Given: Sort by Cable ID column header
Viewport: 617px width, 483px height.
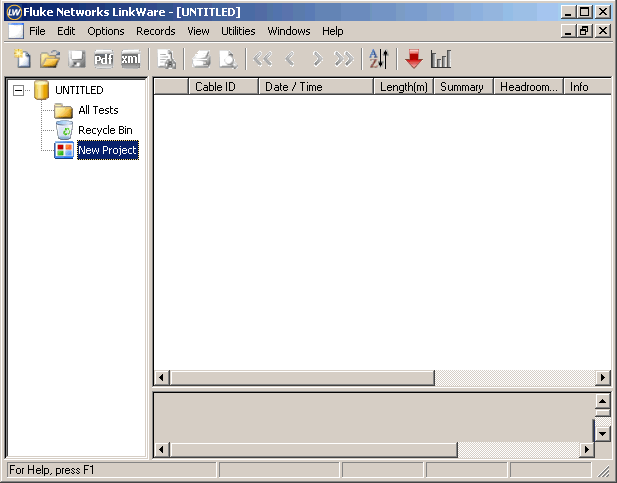Looking at the screenshot, I should [215, 87].
